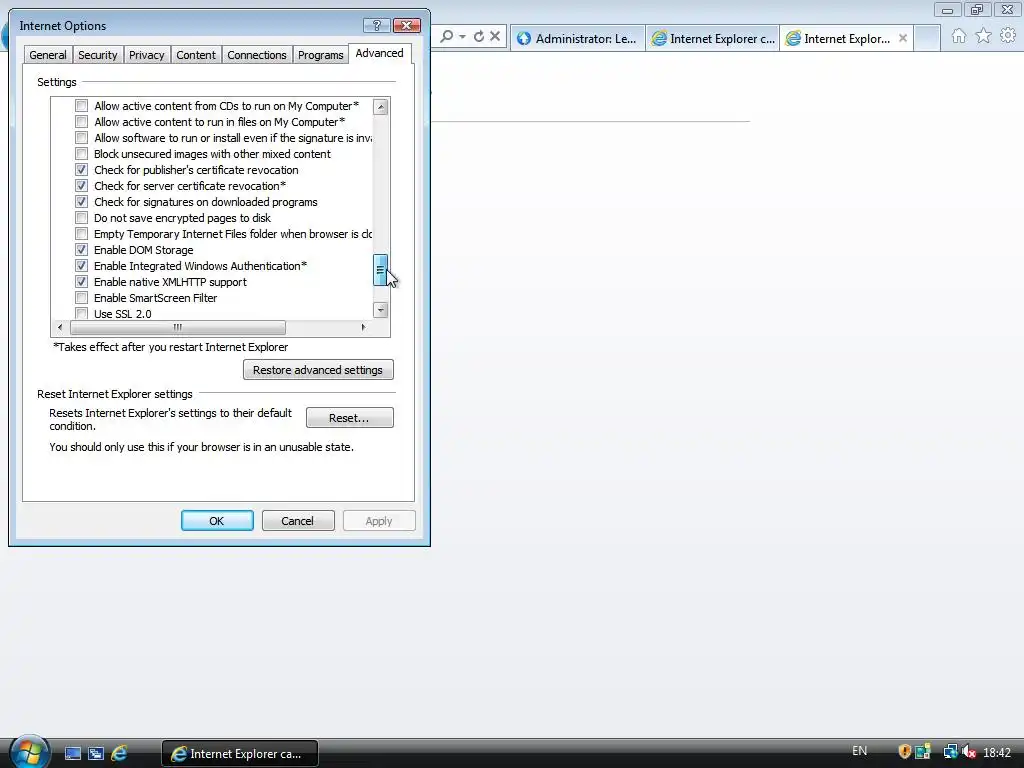Open the address bar autocomplete dropdown arrow
The image size is (1024, 768).
[462, 37]
